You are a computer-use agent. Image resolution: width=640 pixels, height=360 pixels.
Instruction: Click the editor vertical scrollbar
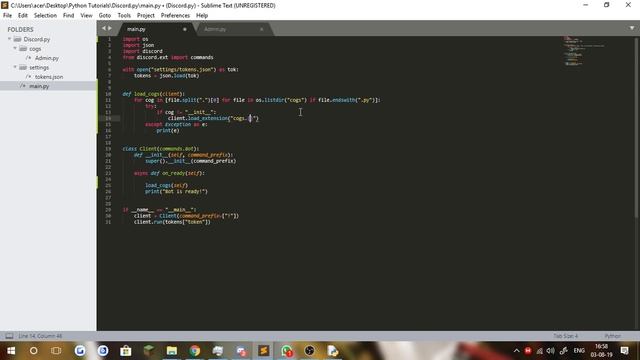[x=637, y=127]
